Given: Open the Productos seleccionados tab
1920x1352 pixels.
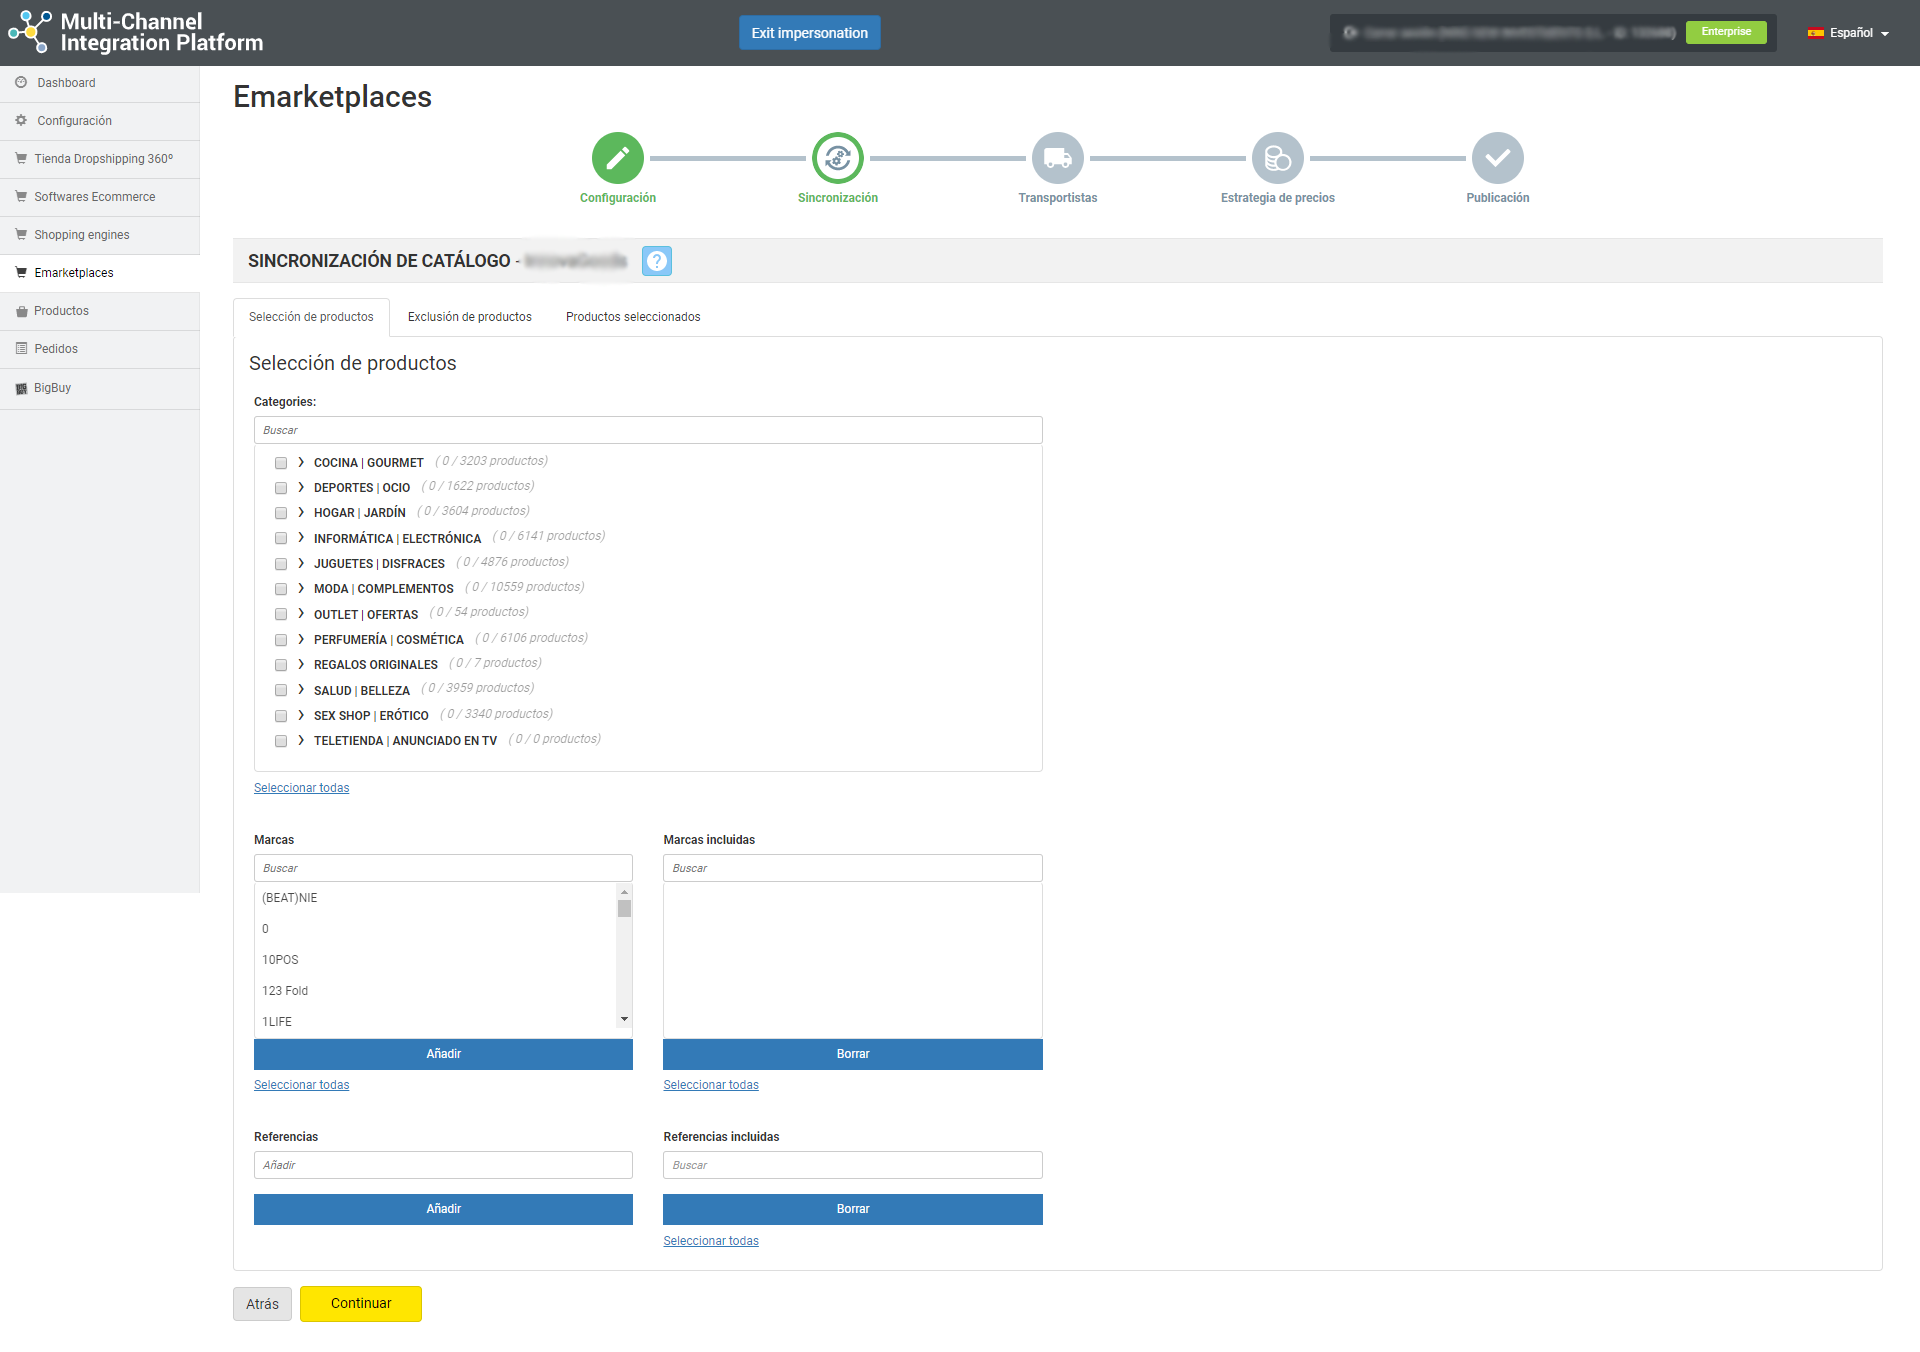Looking at the screenshot, I should tap(632, 317).
